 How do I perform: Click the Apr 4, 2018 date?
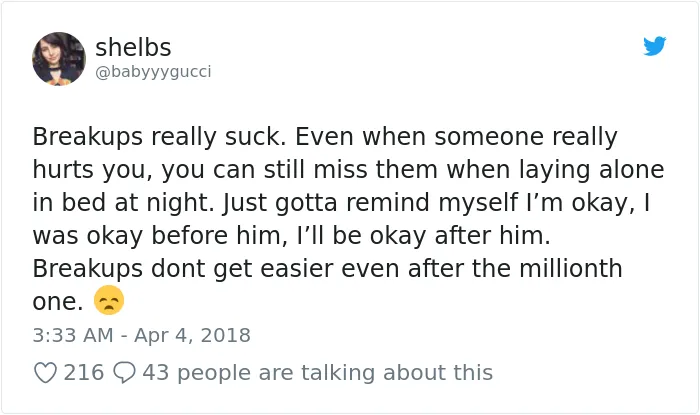pyautogui.click(x=192, y=335)
